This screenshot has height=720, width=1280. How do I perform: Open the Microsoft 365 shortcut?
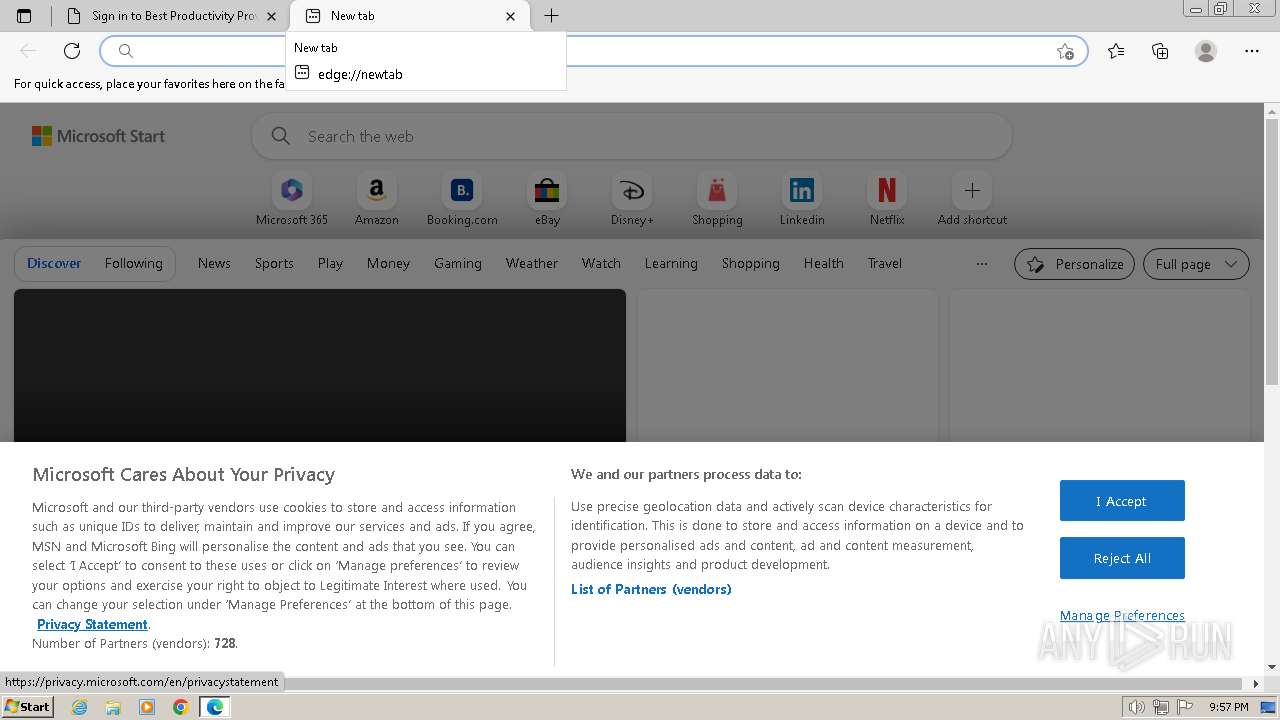point(292,200)
